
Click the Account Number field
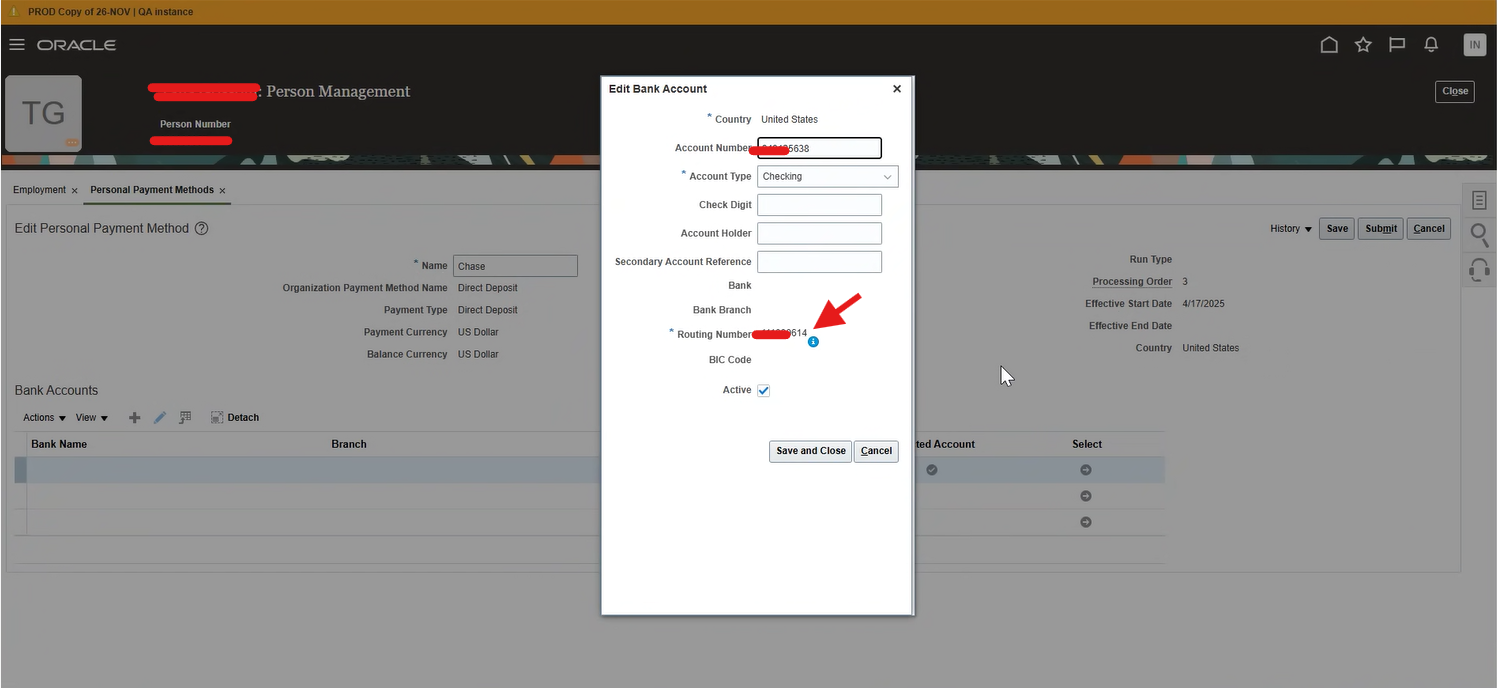point(819,148)
